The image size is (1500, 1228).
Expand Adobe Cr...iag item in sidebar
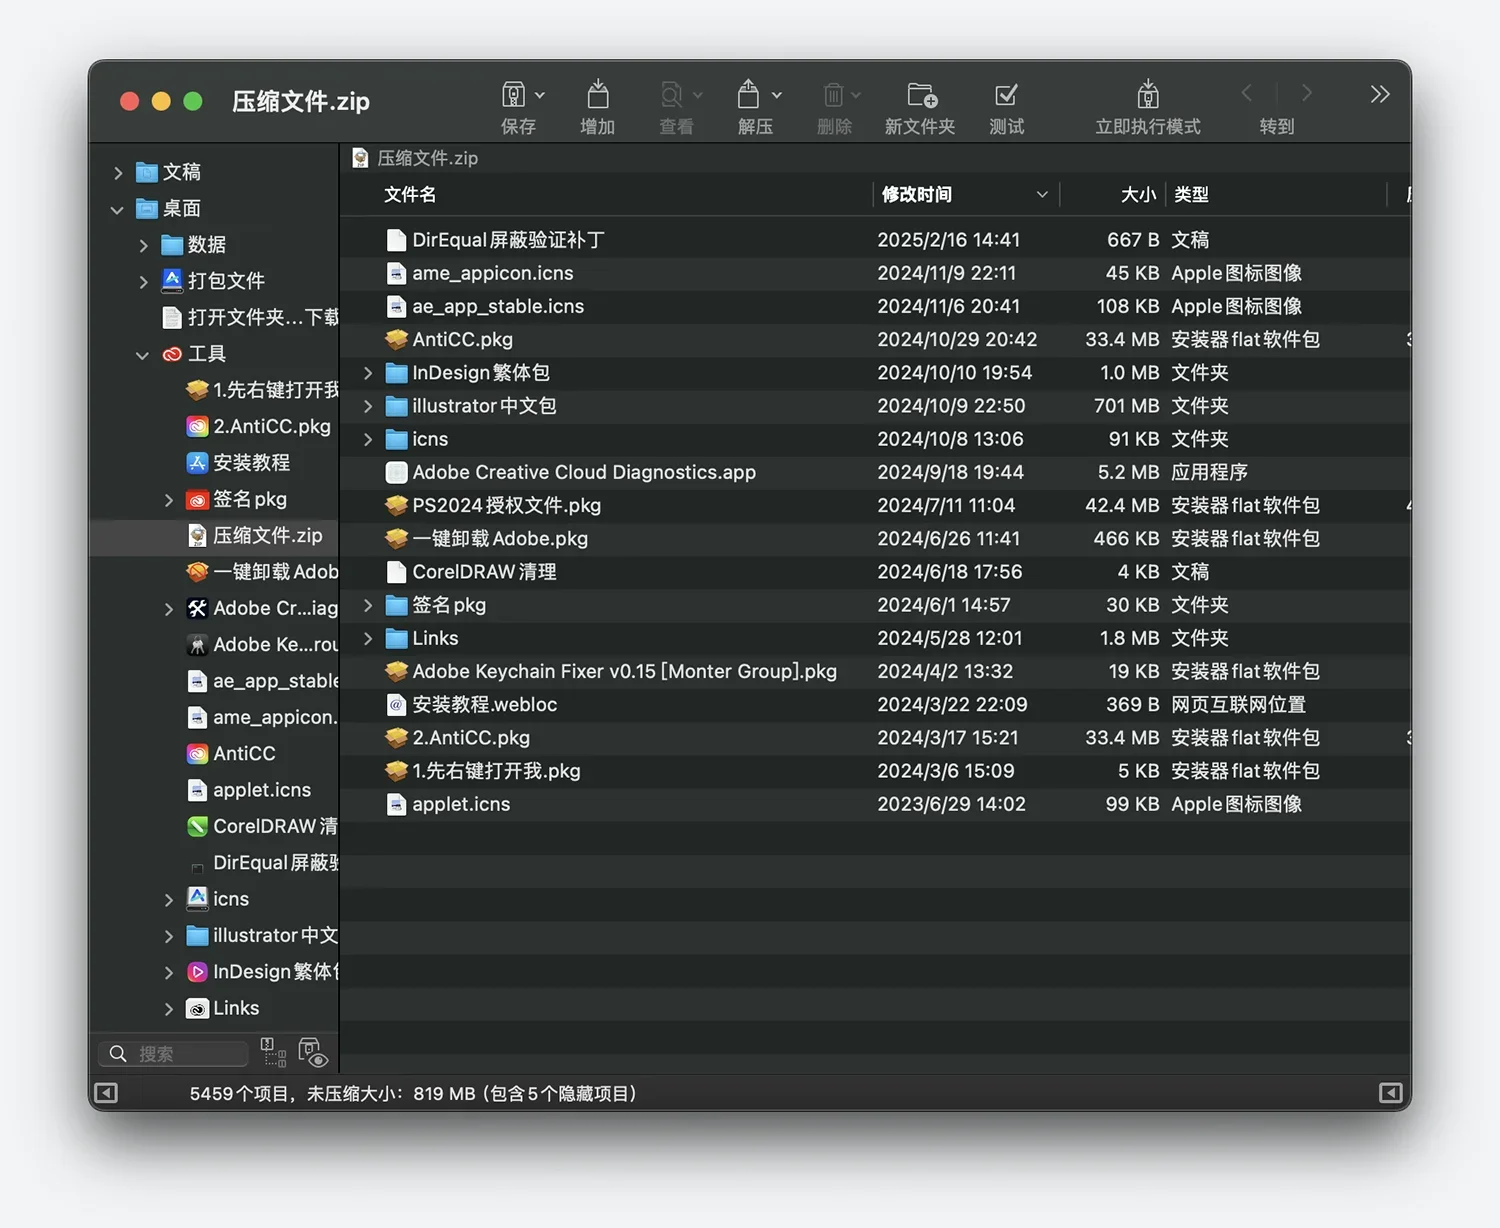[168, 609]
